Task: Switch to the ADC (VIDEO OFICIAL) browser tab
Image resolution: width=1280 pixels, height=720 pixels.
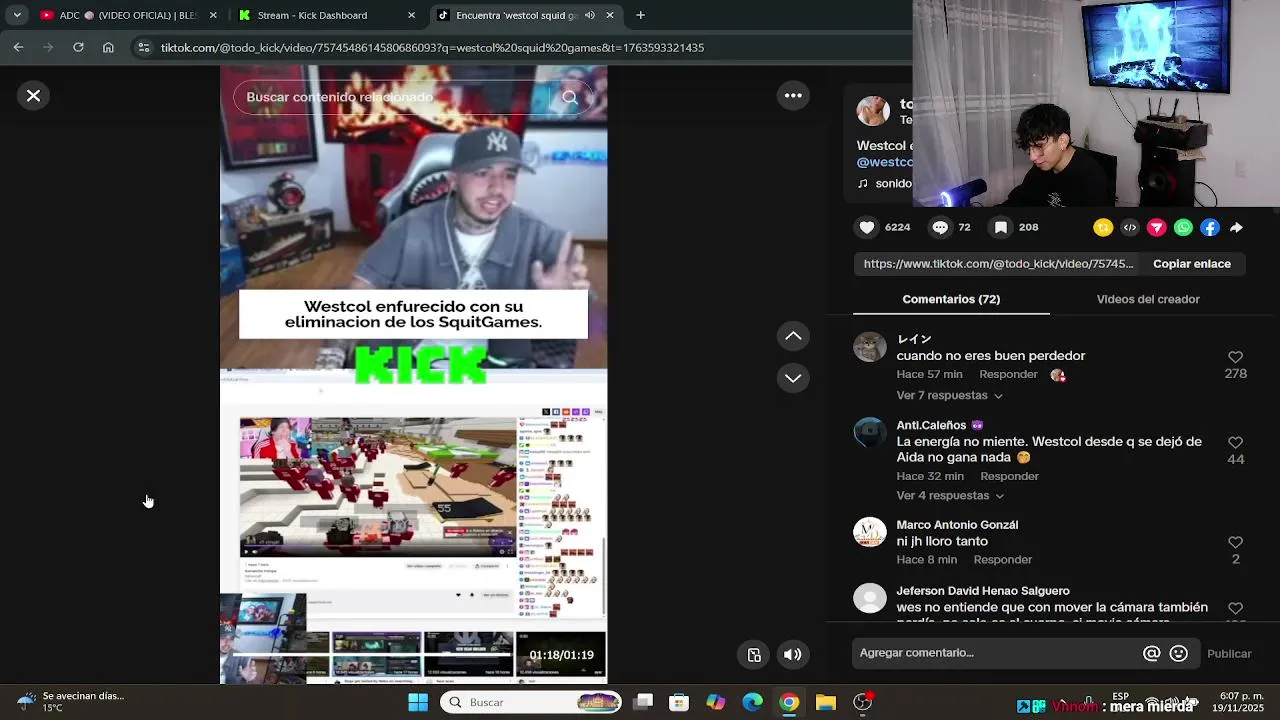Action: (x=118, y=15)
